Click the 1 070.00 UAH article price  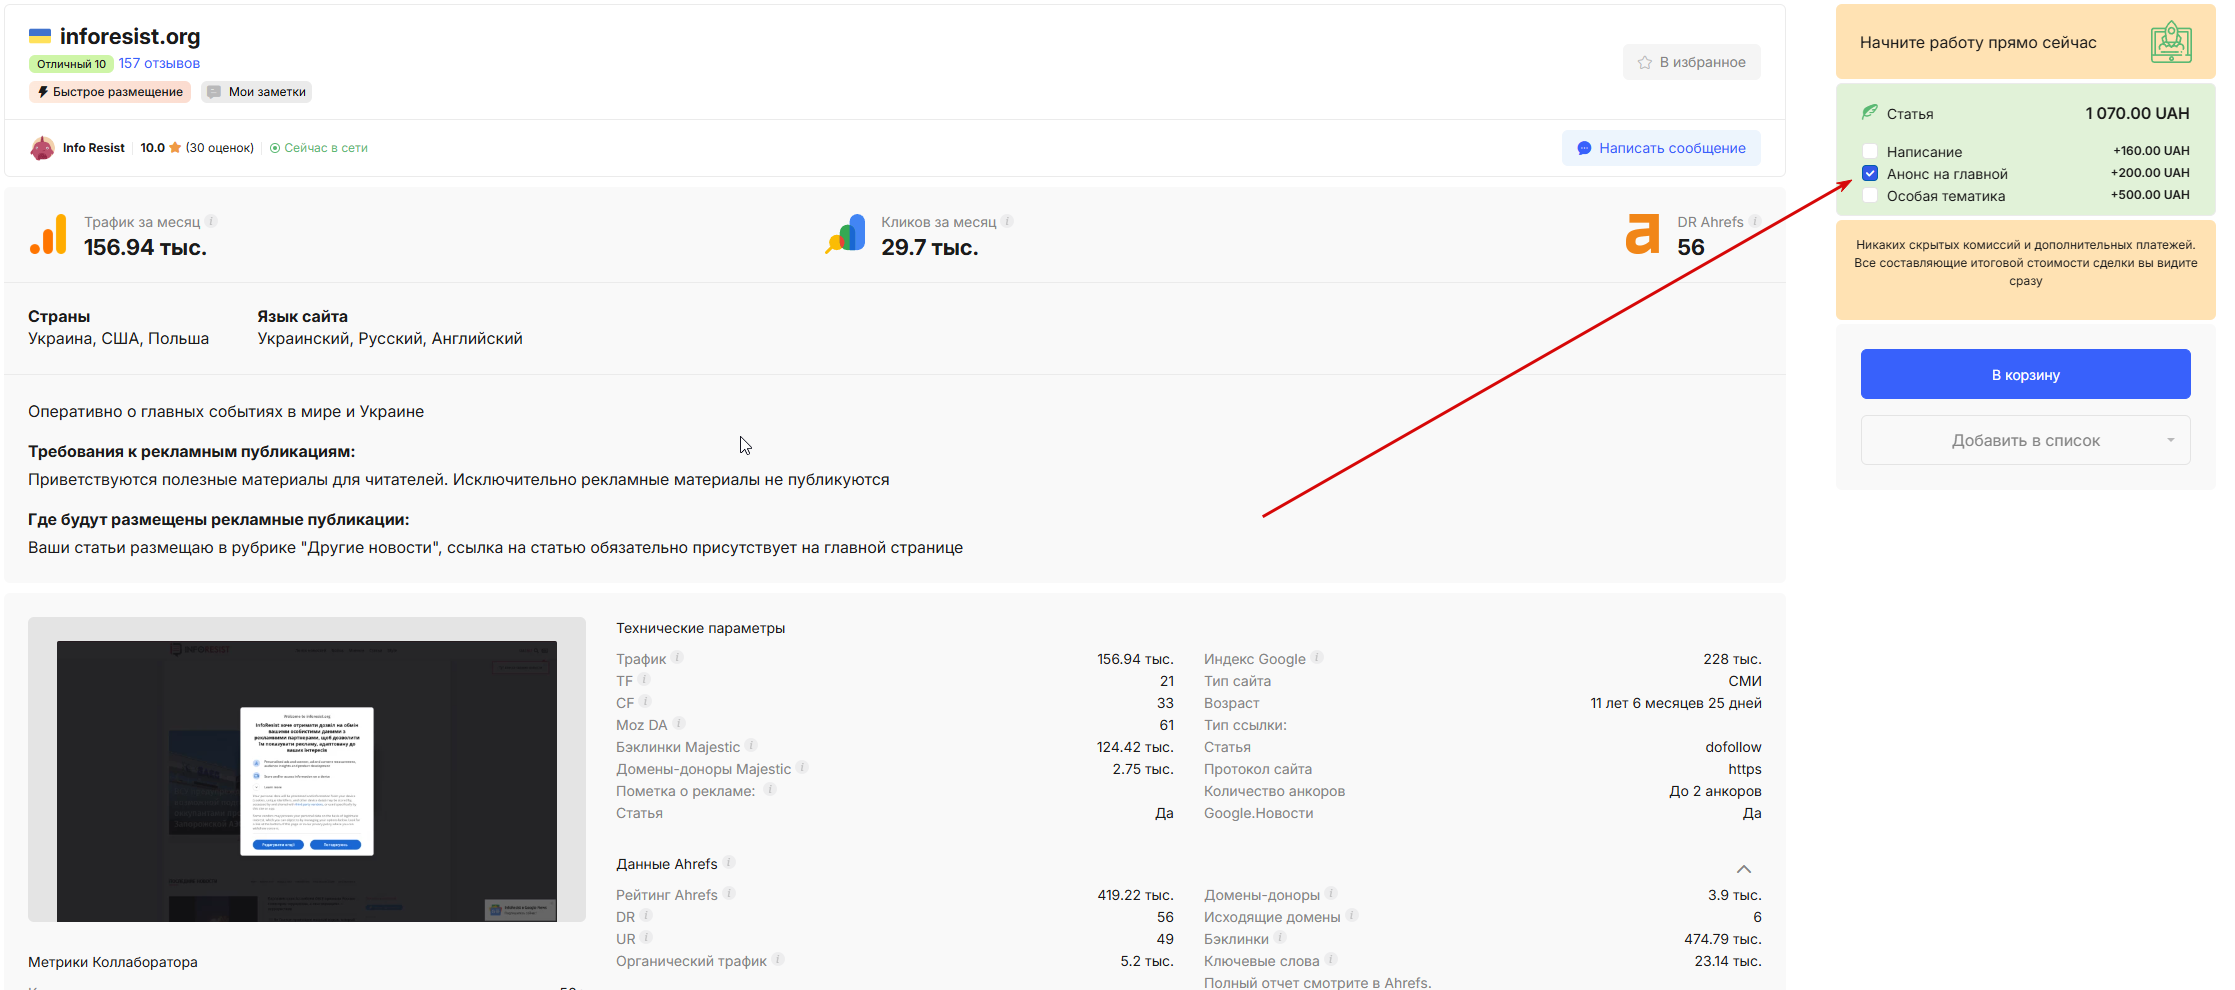coord(2137,113)
